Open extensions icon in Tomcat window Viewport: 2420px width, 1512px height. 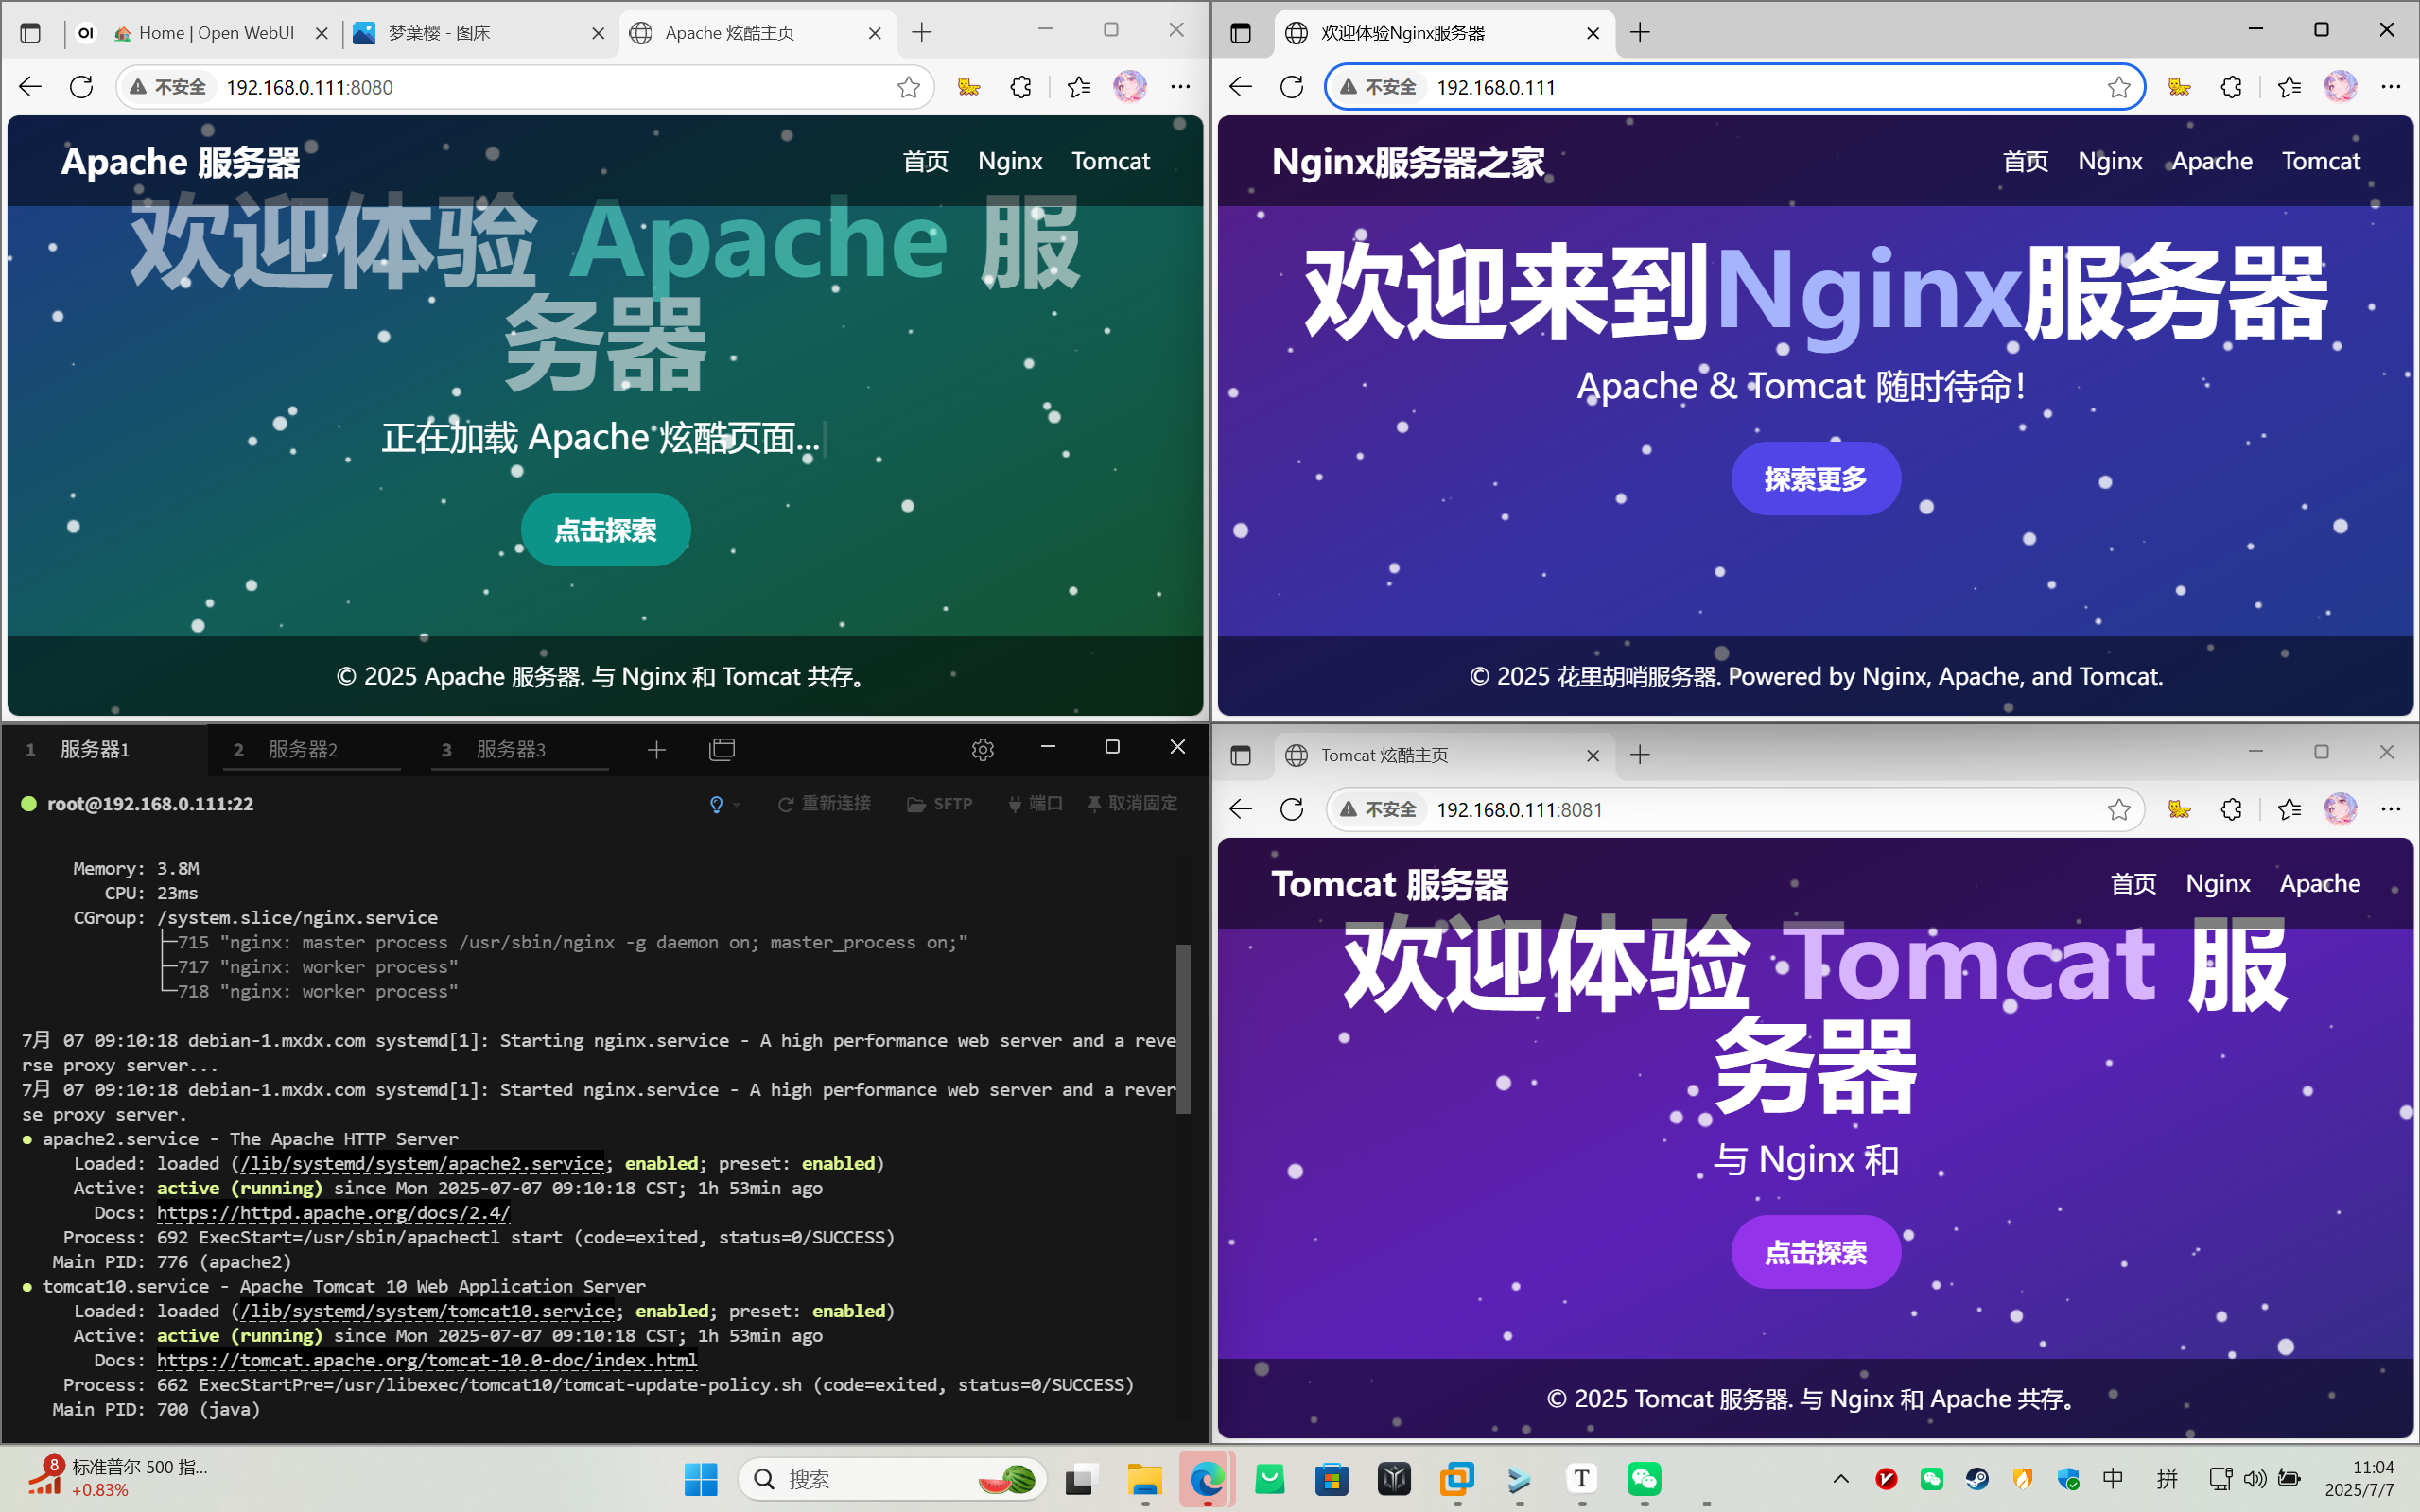pyautogui.click(x=2231, y=809)
